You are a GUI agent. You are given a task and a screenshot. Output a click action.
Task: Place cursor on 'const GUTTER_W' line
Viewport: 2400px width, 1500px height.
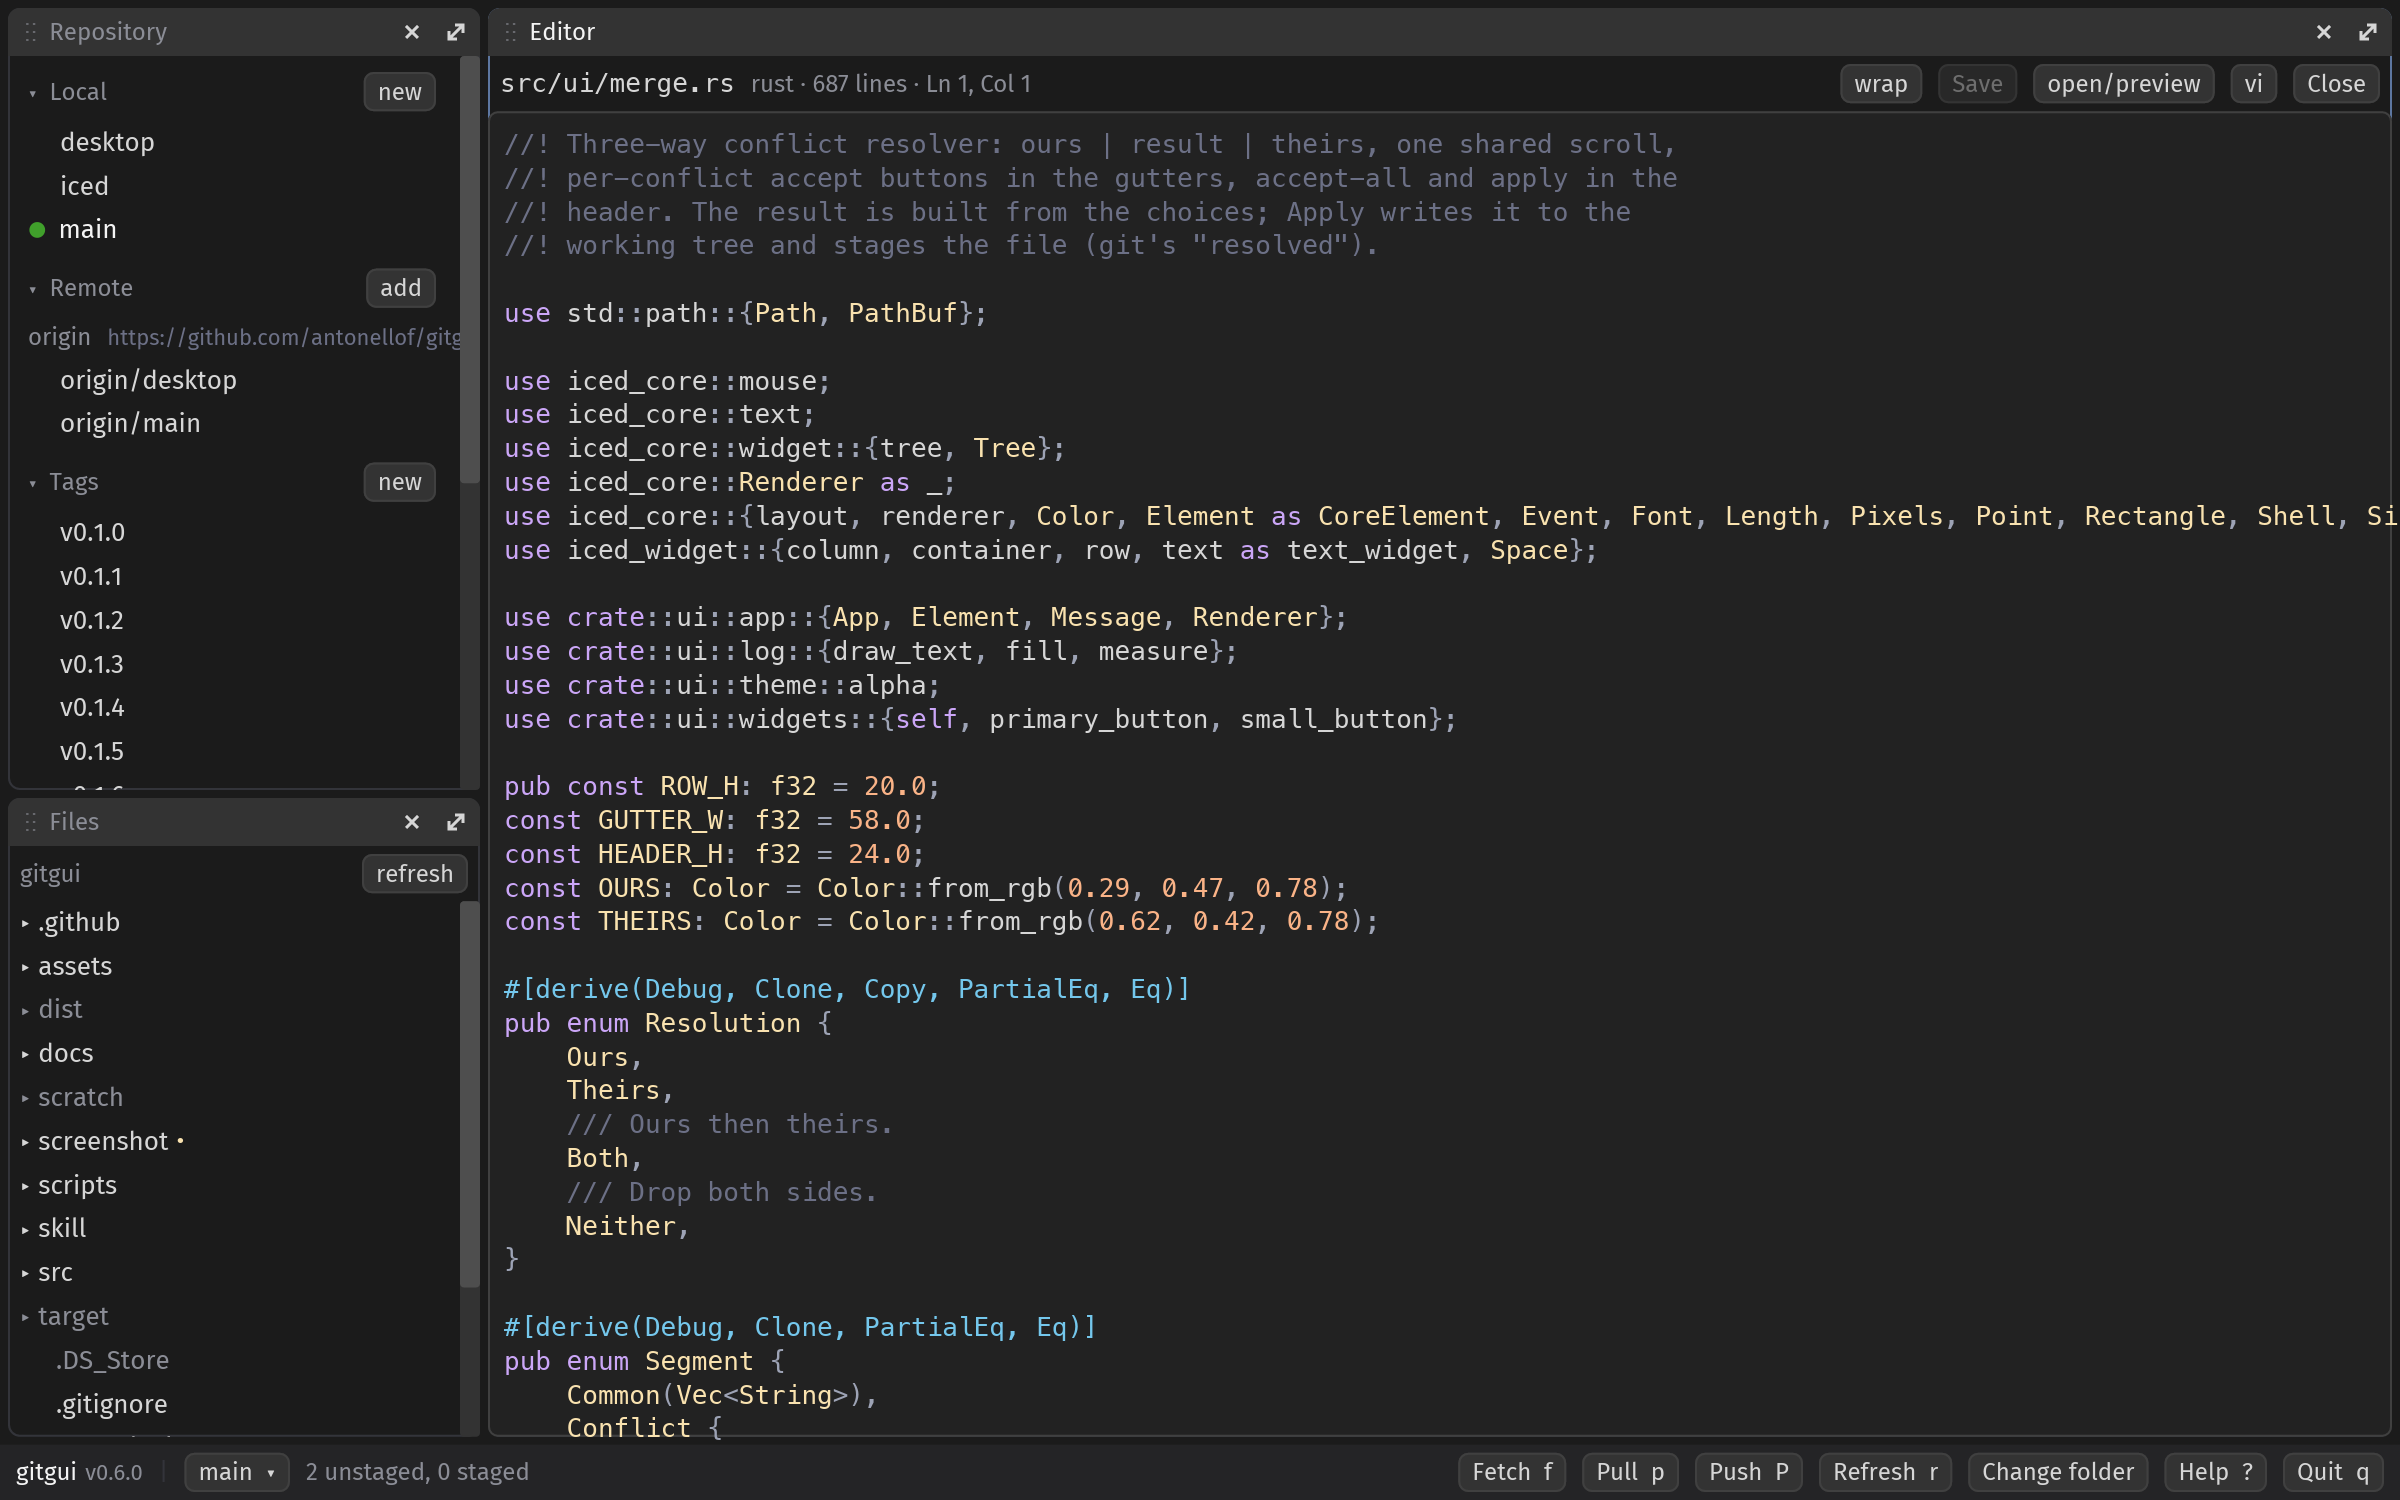pos(714,821)
